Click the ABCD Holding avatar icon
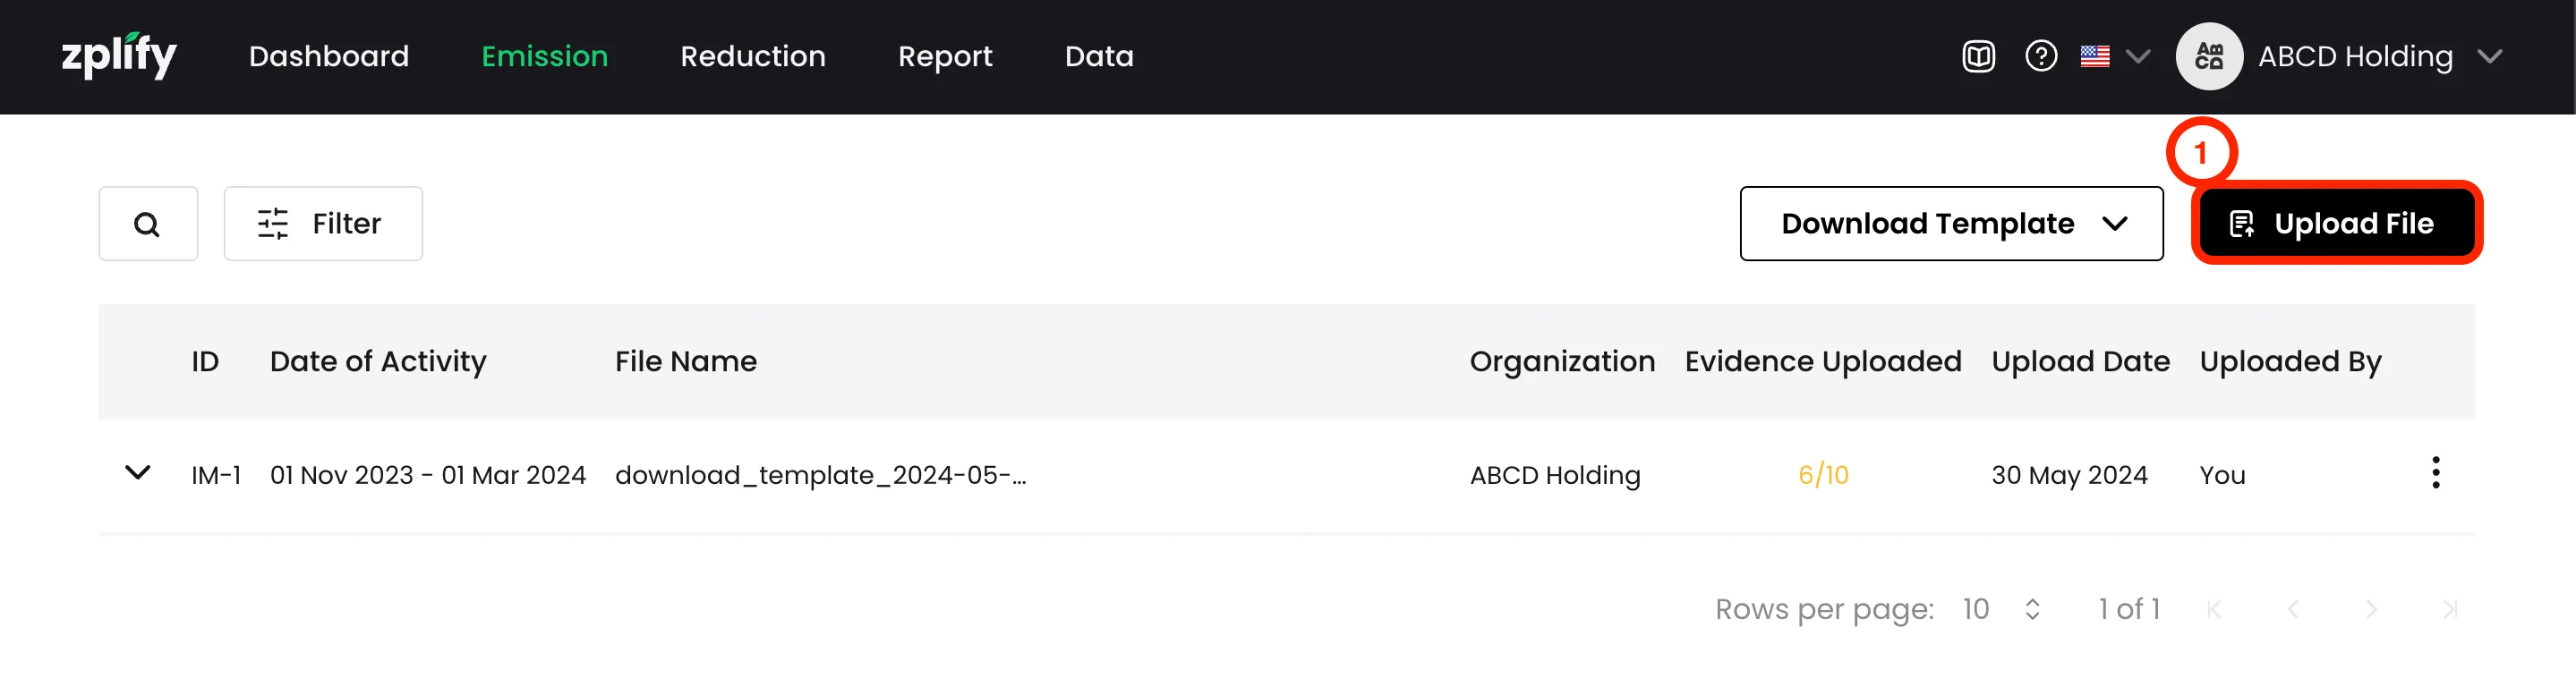2576x687 pixels. pyautogui.click(x=2208, y=56)
